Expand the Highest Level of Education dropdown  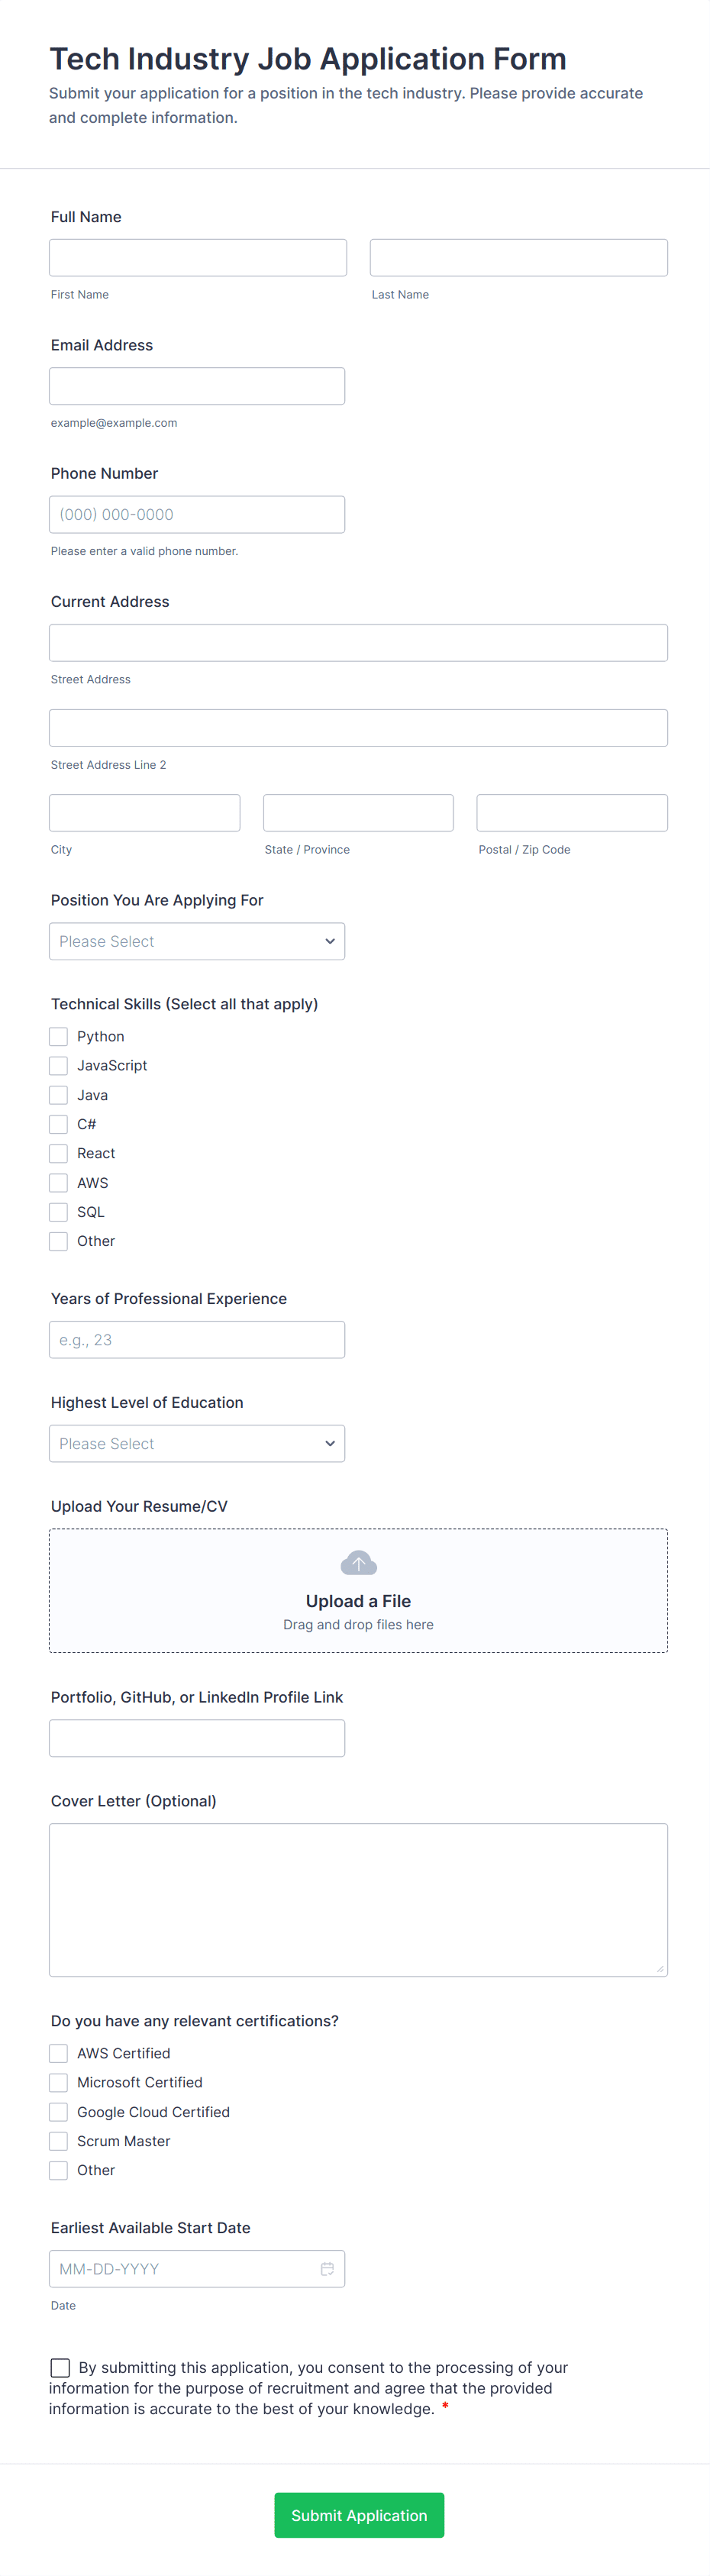tap(197, 1443)
